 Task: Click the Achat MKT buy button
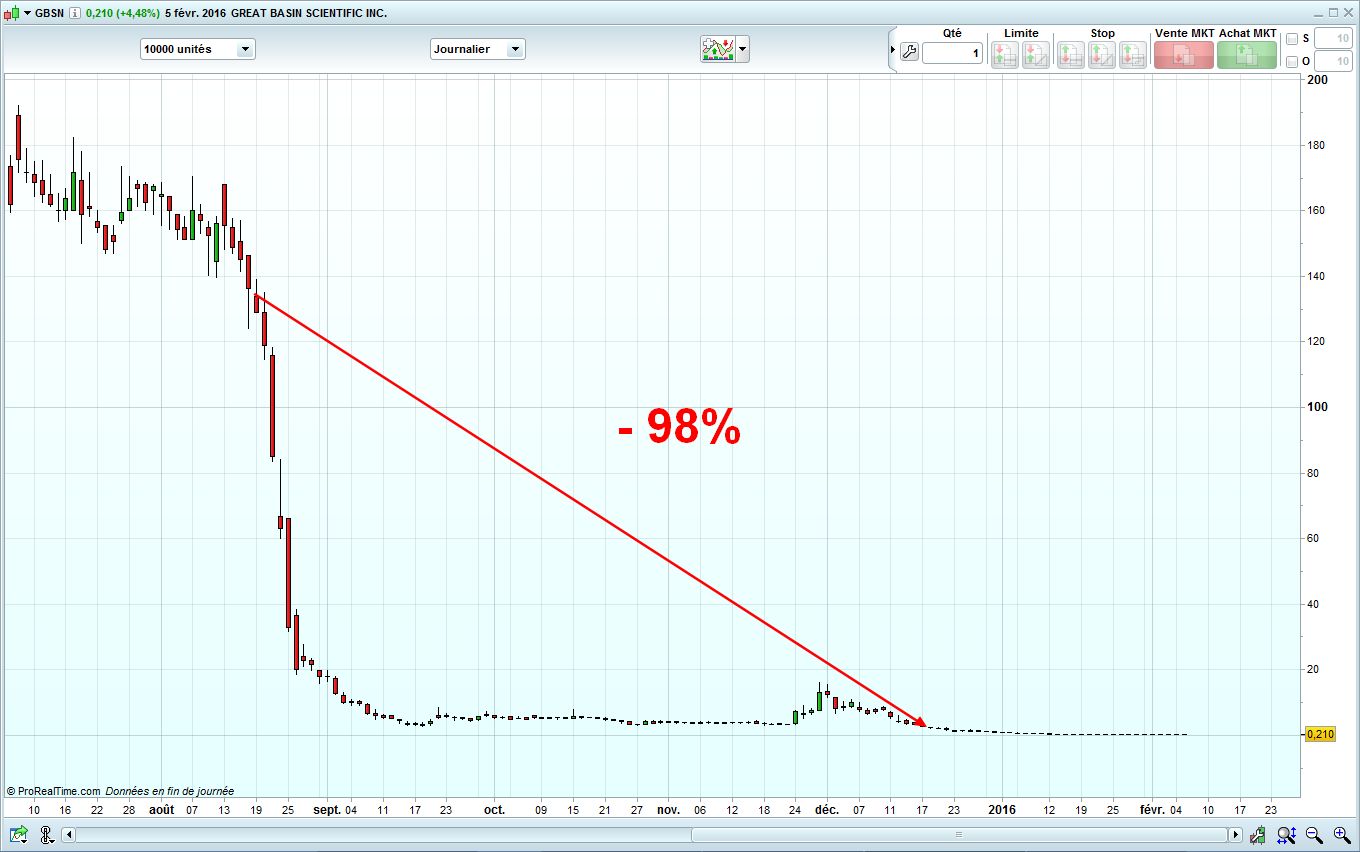1247,55
